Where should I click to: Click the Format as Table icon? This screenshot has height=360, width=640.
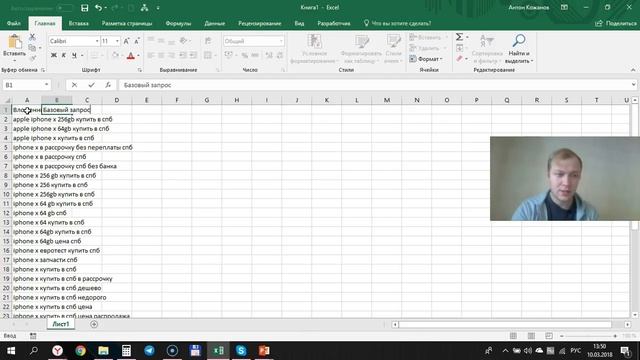tap(362, 42)
